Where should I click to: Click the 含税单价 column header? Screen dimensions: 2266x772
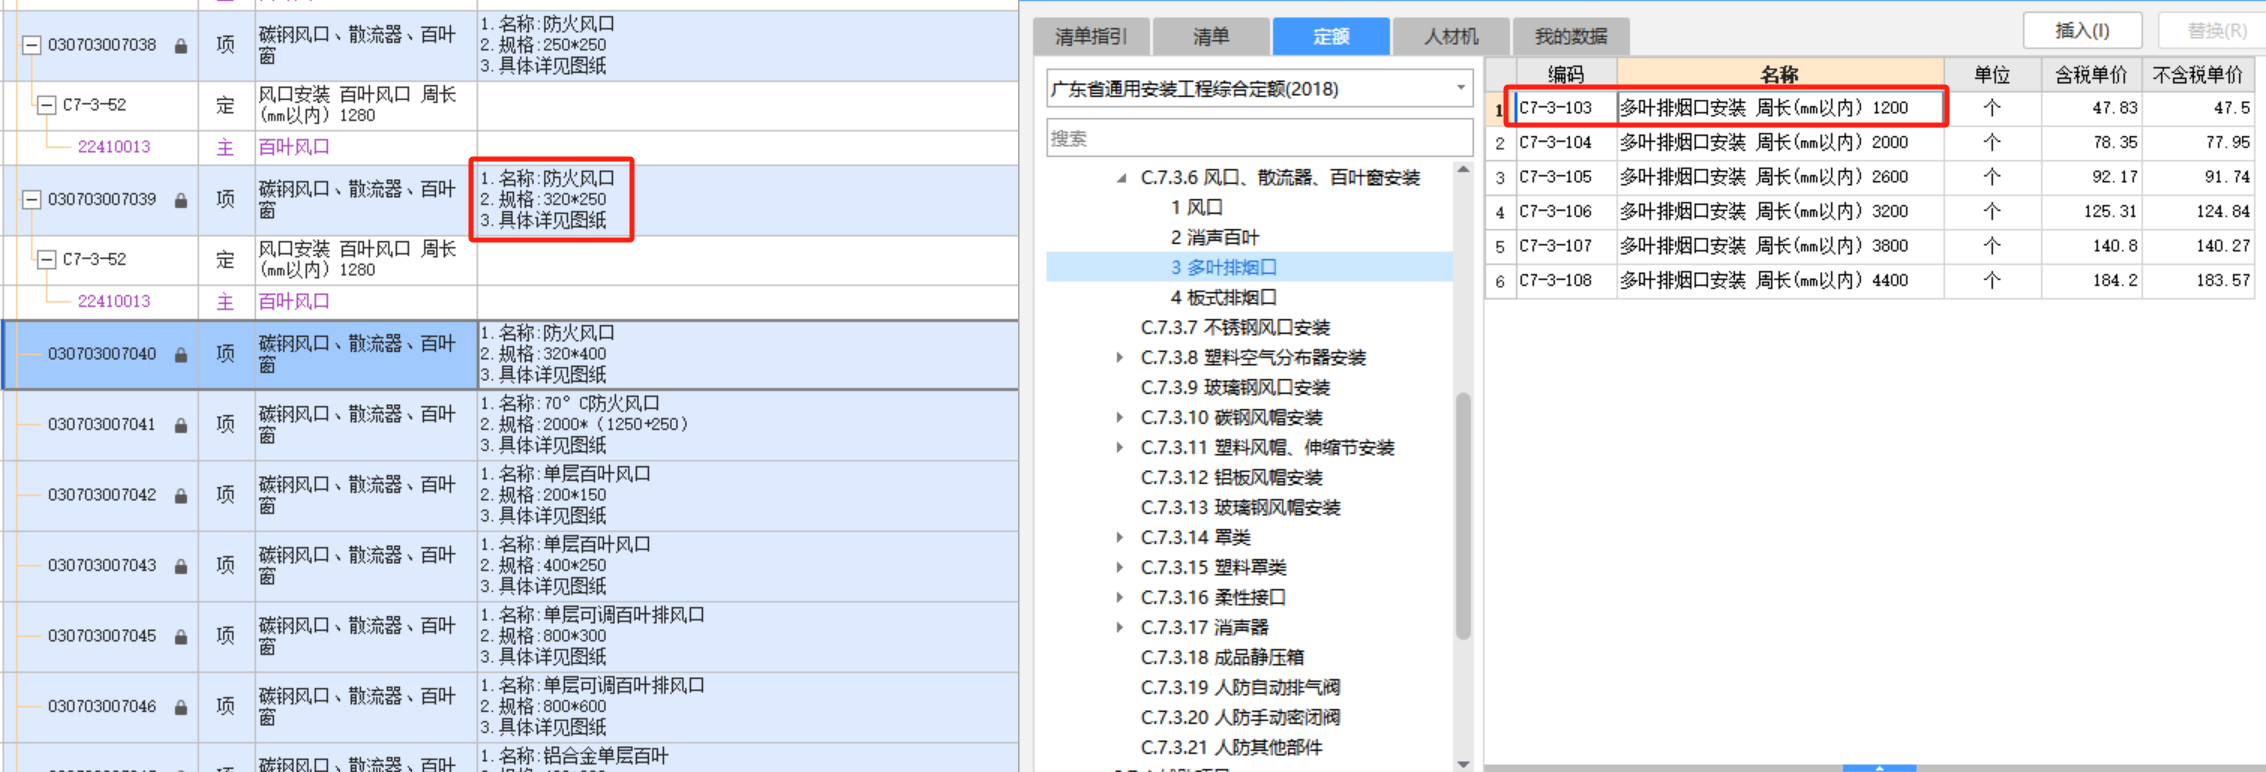2091,74
